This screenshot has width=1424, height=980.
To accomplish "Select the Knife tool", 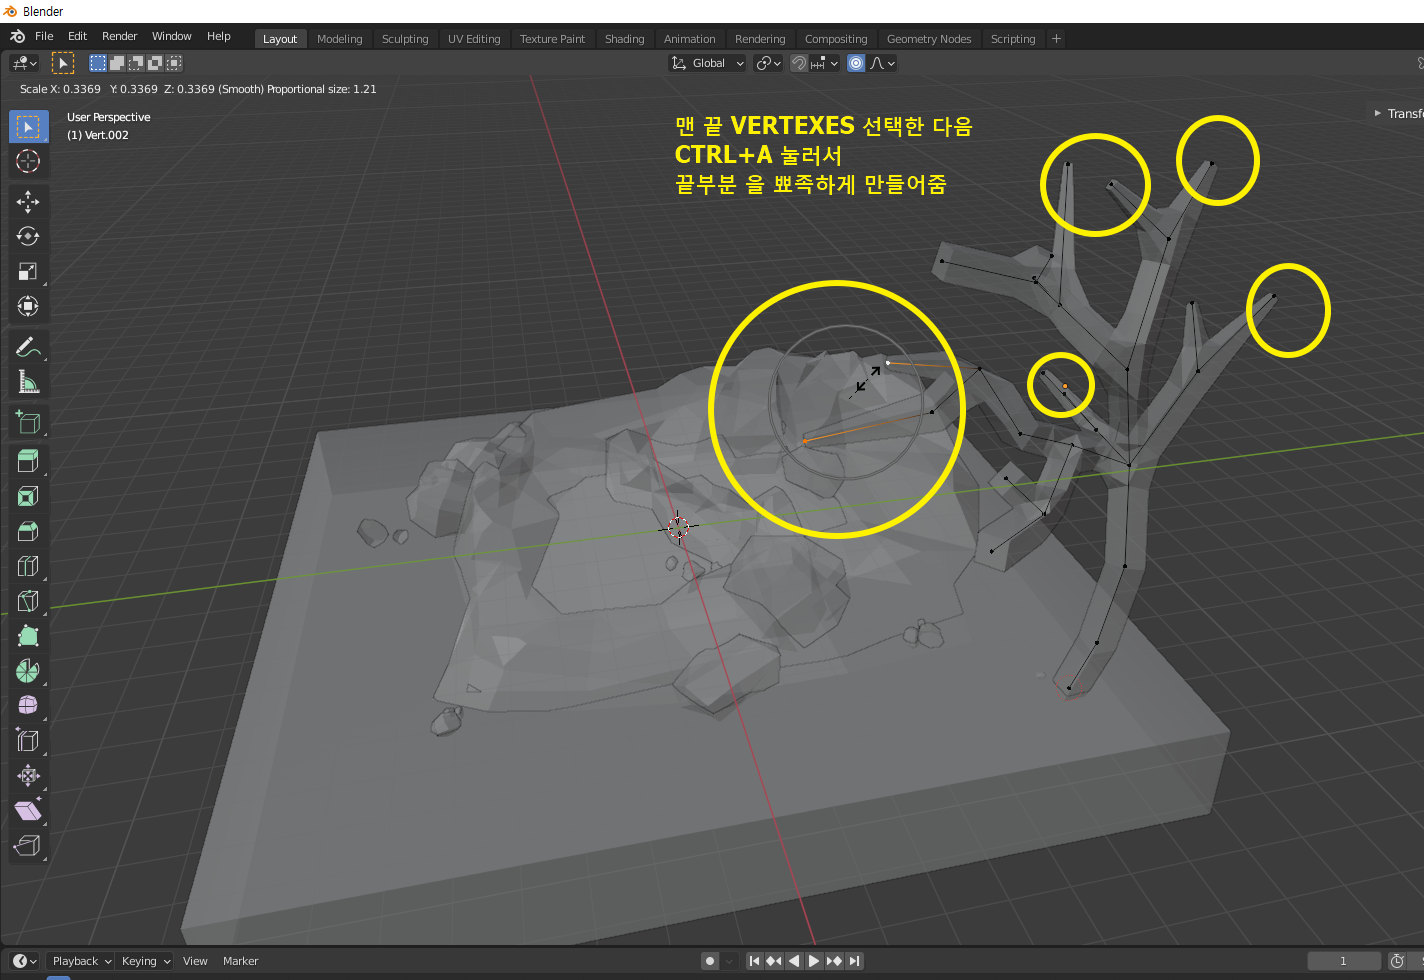I will click(x=28, y=601).
